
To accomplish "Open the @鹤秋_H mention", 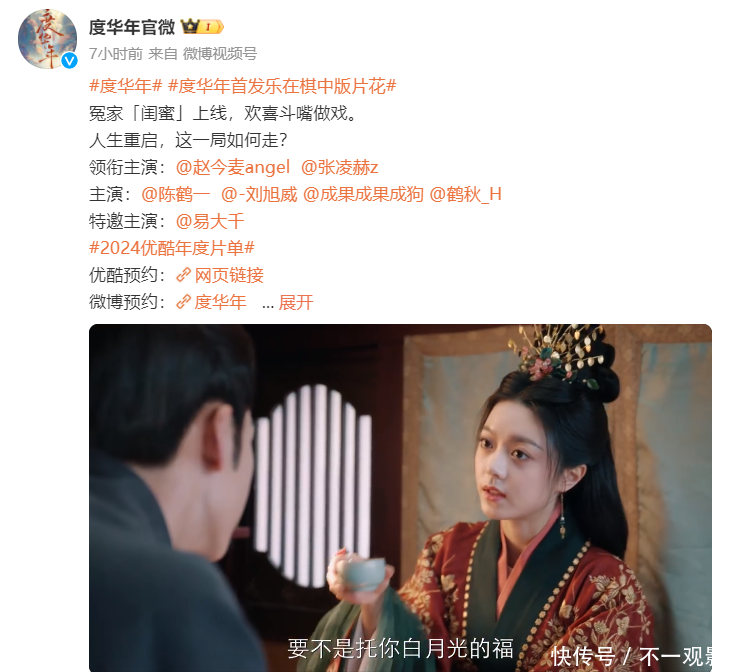I will coord(465,194).
